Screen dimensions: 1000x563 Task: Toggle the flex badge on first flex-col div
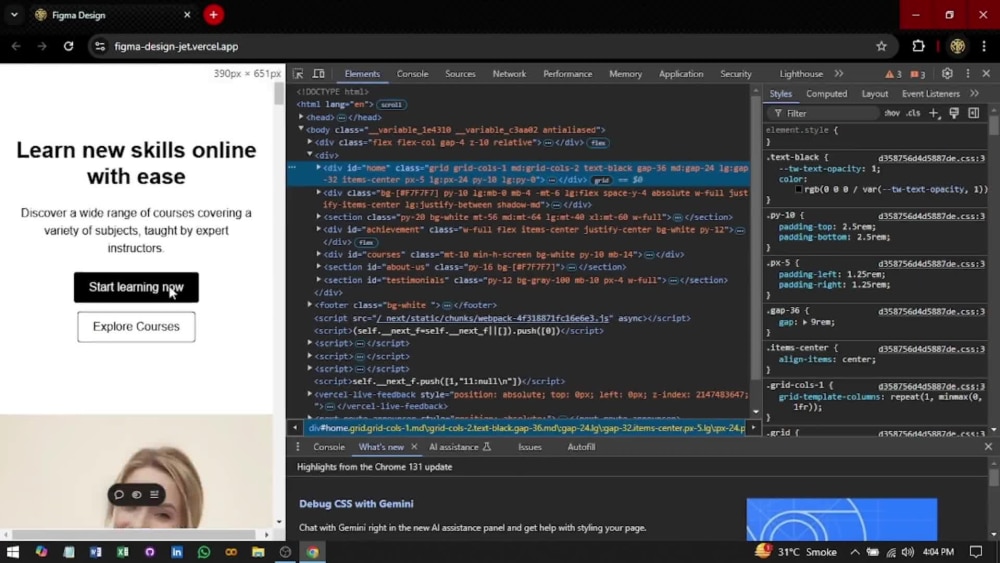point(598,143)
